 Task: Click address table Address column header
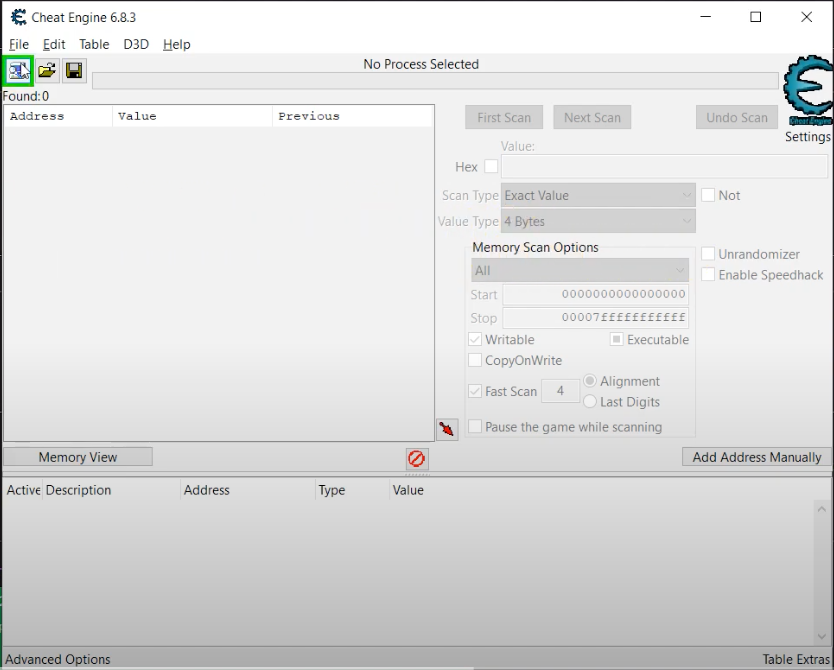248,490
